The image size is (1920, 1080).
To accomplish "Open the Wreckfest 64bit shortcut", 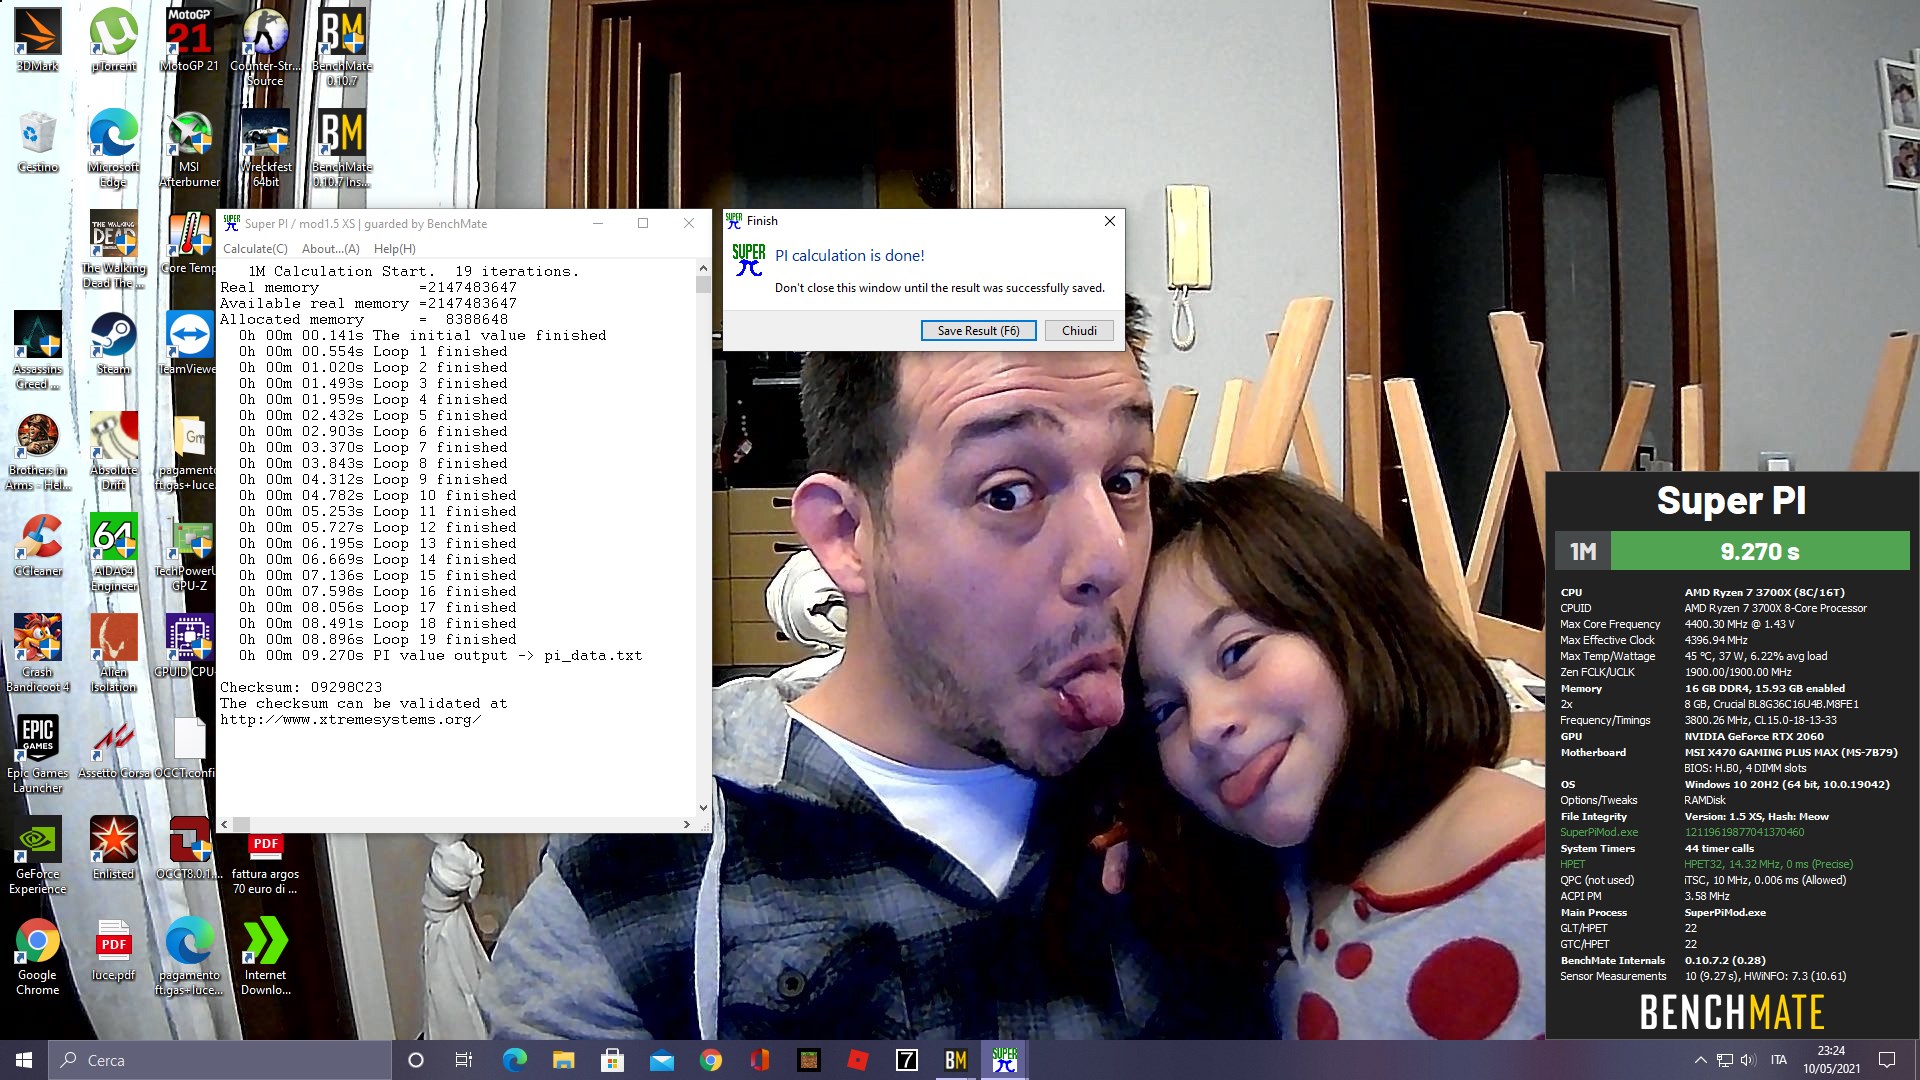I will (x=265, y=148).
